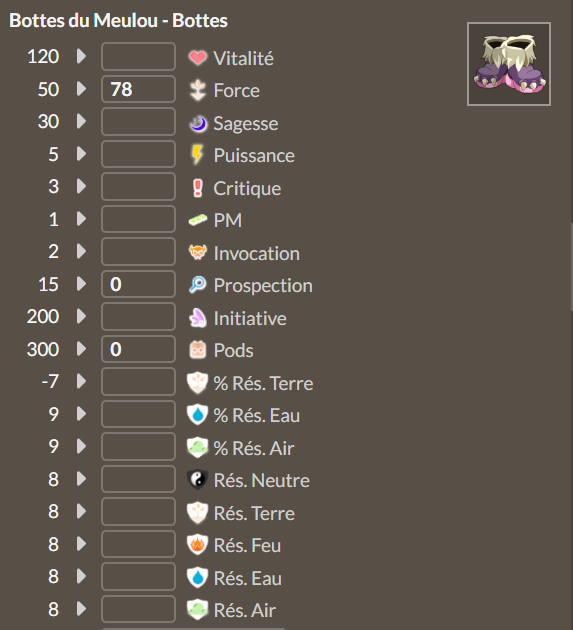Click the Rés. Feu flame shield icon

[x=197, y=544]
